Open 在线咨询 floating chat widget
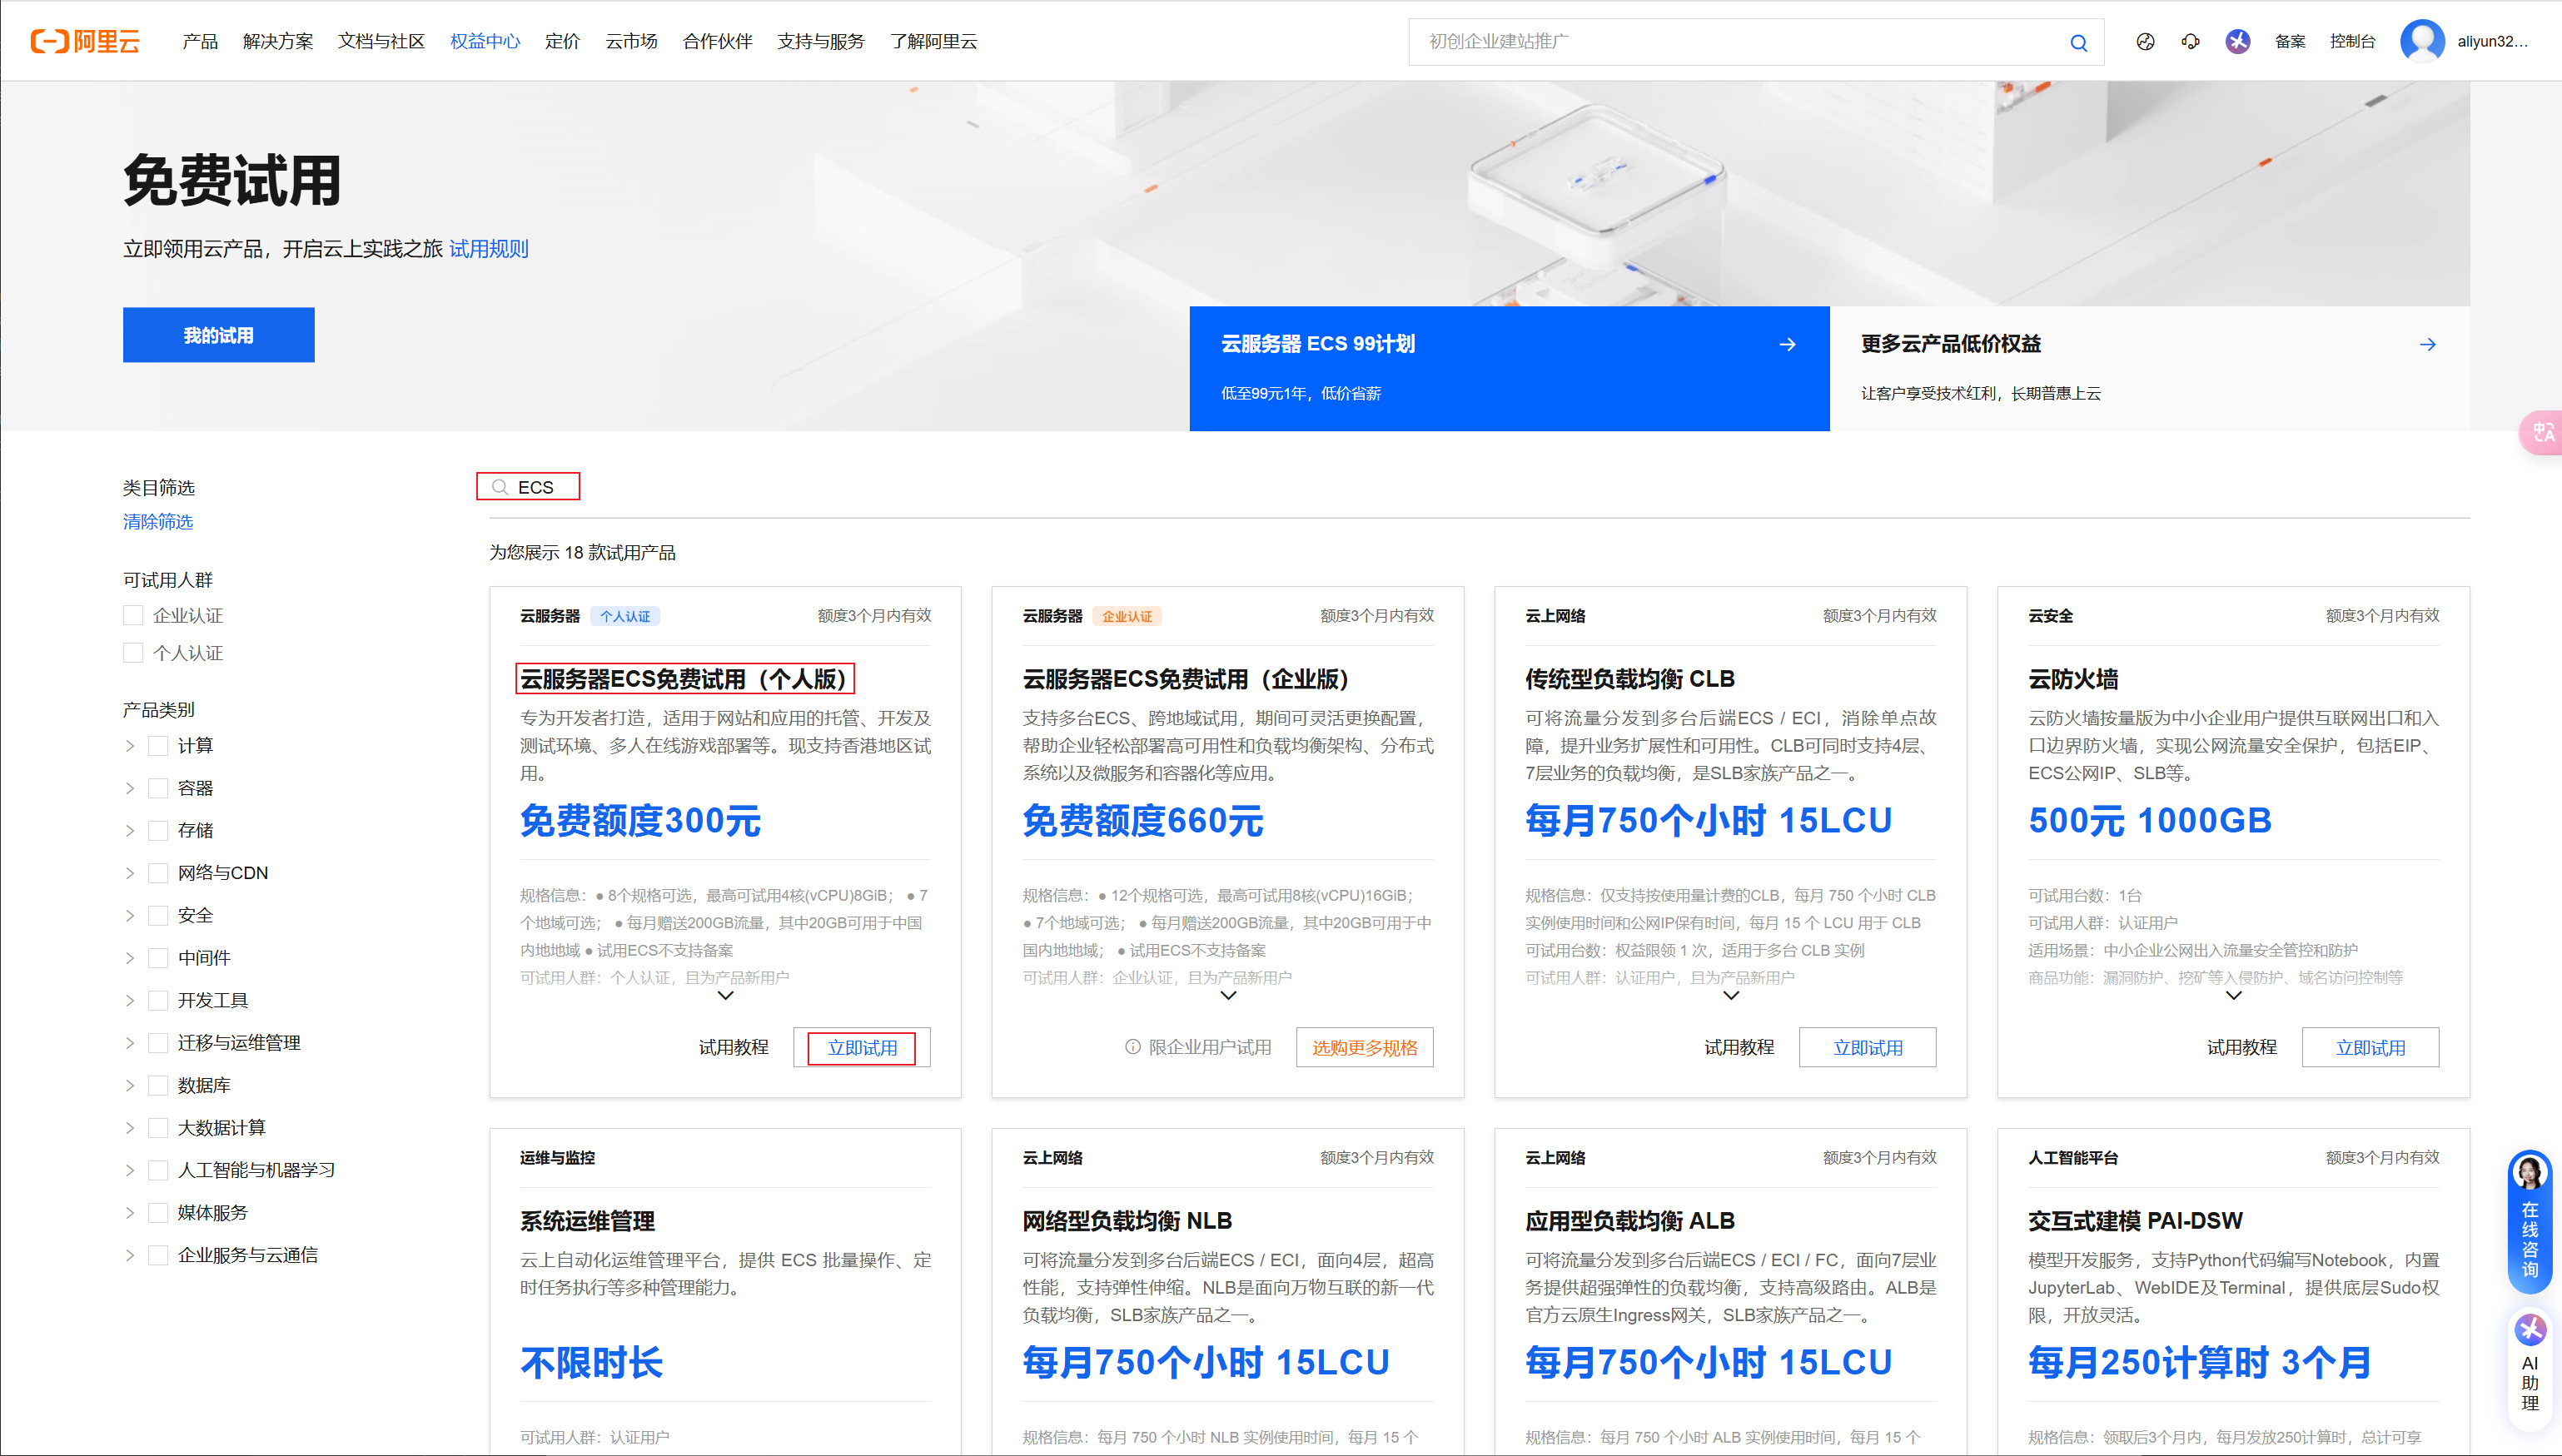This screenshot has width=2562, height=1456. tap(2529, 1221)
